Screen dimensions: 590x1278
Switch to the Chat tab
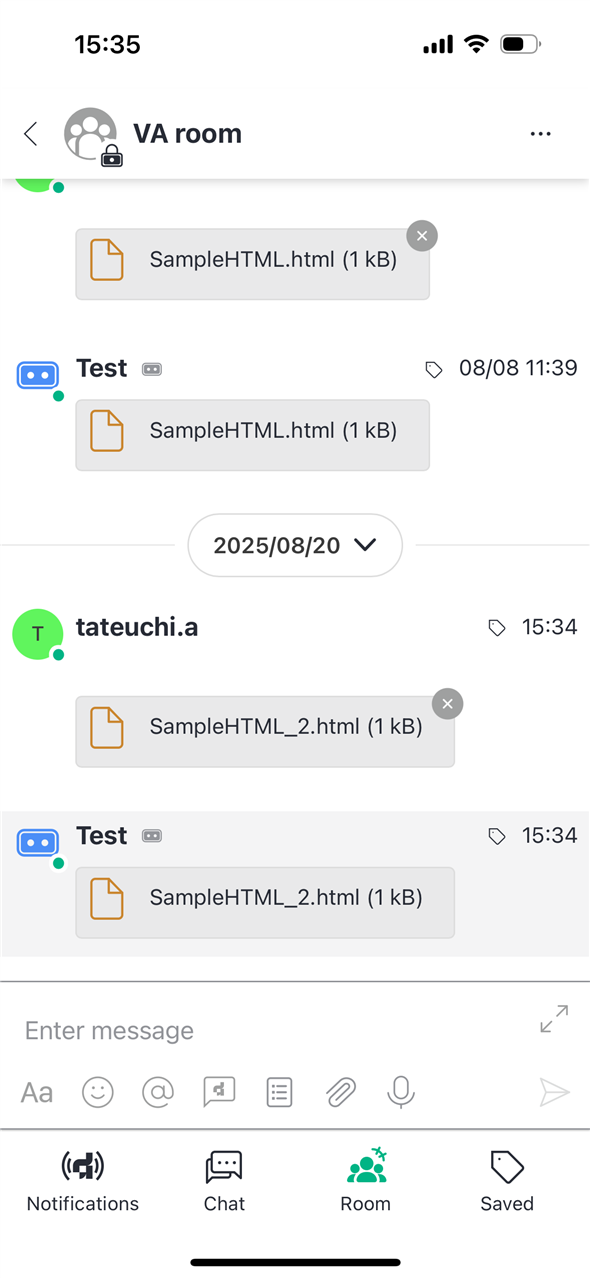click(x=224, y=1181)
